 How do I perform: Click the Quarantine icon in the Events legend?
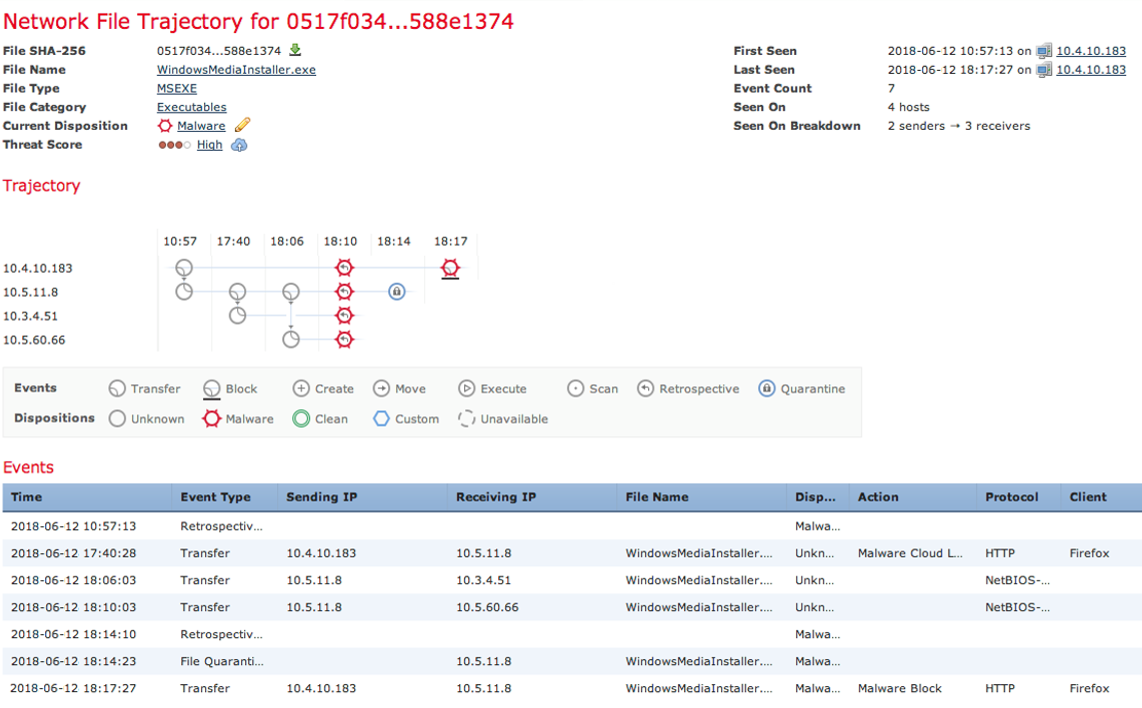point(767,388)
